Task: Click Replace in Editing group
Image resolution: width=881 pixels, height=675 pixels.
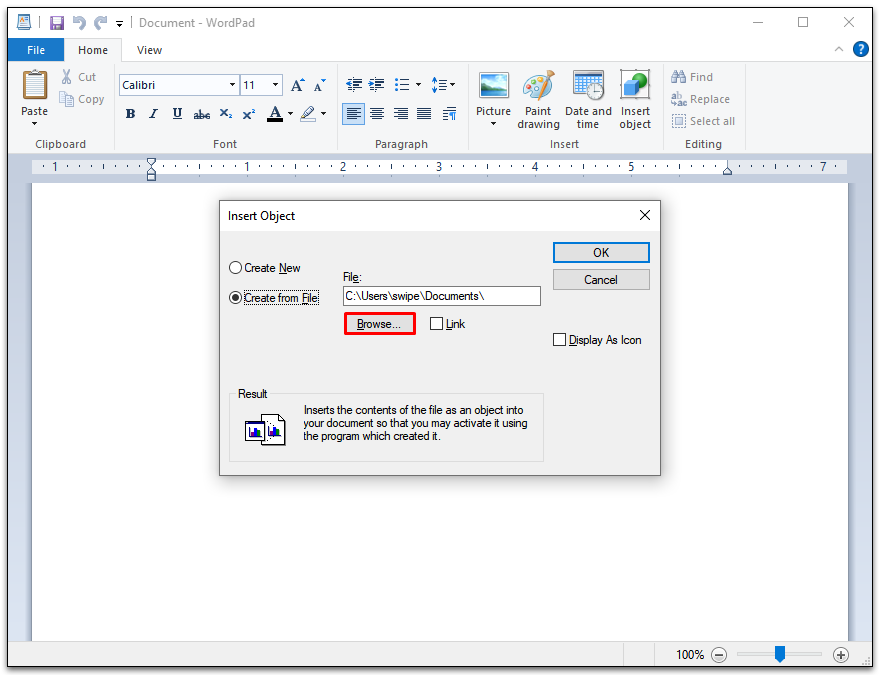Action: click(701, 99)
